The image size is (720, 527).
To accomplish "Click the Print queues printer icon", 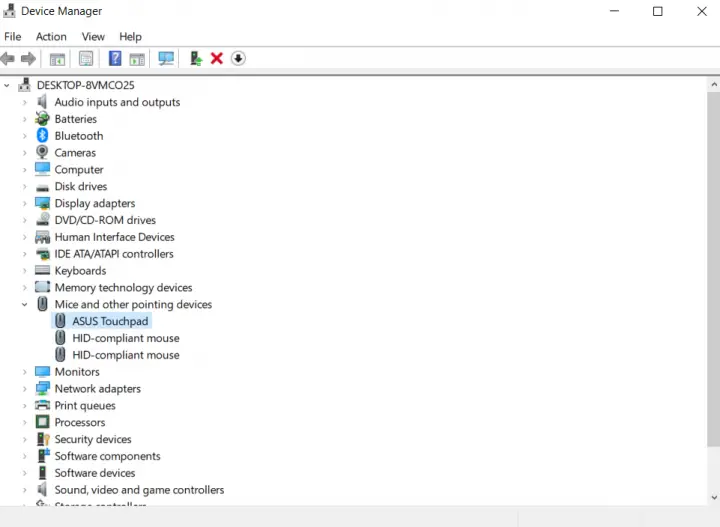I will [42, 405].
